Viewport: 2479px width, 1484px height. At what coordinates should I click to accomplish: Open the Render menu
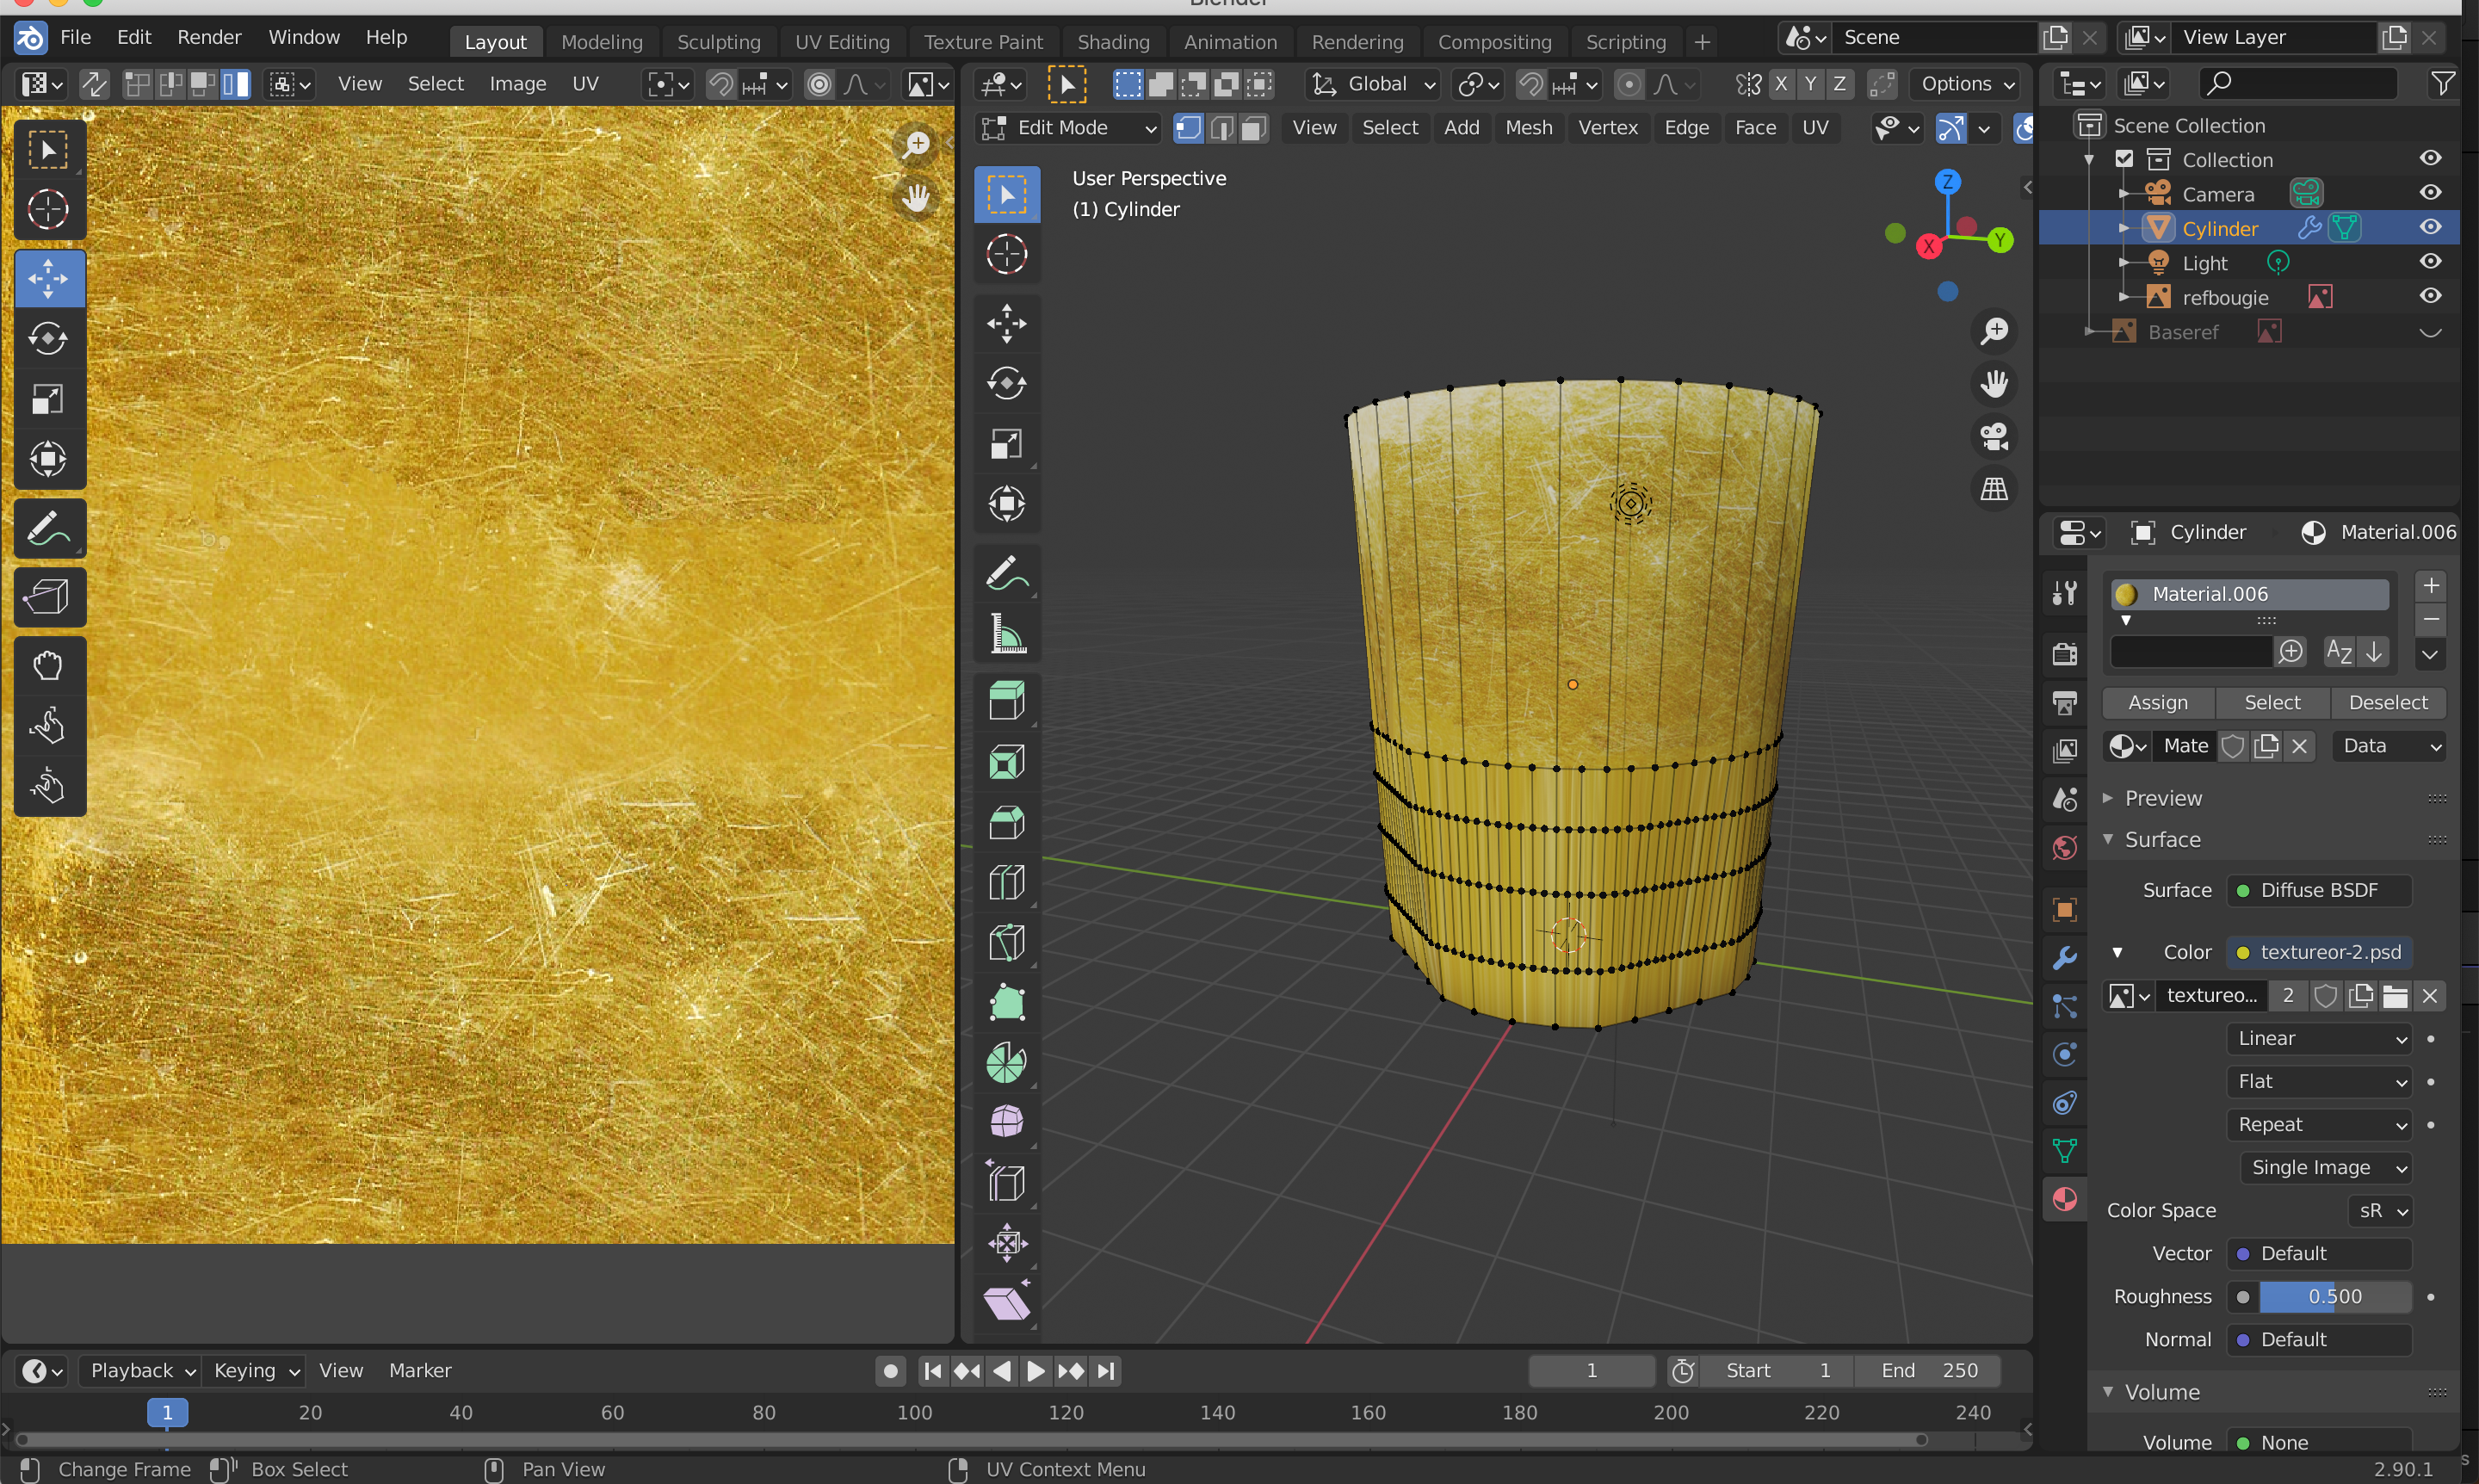[209, 37]
